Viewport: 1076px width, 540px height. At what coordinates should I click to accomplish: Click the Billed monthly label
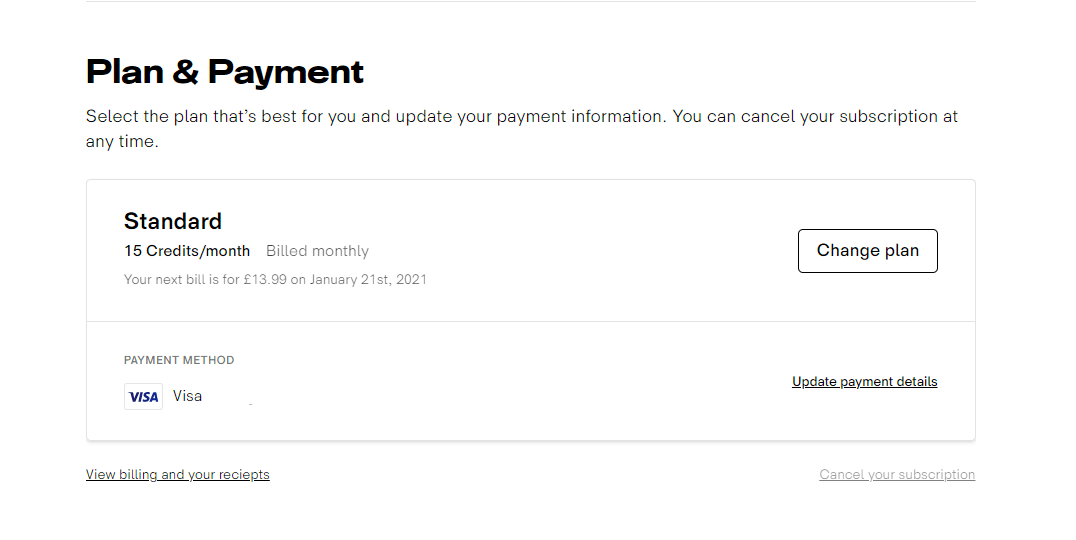(x=317, y=251)
